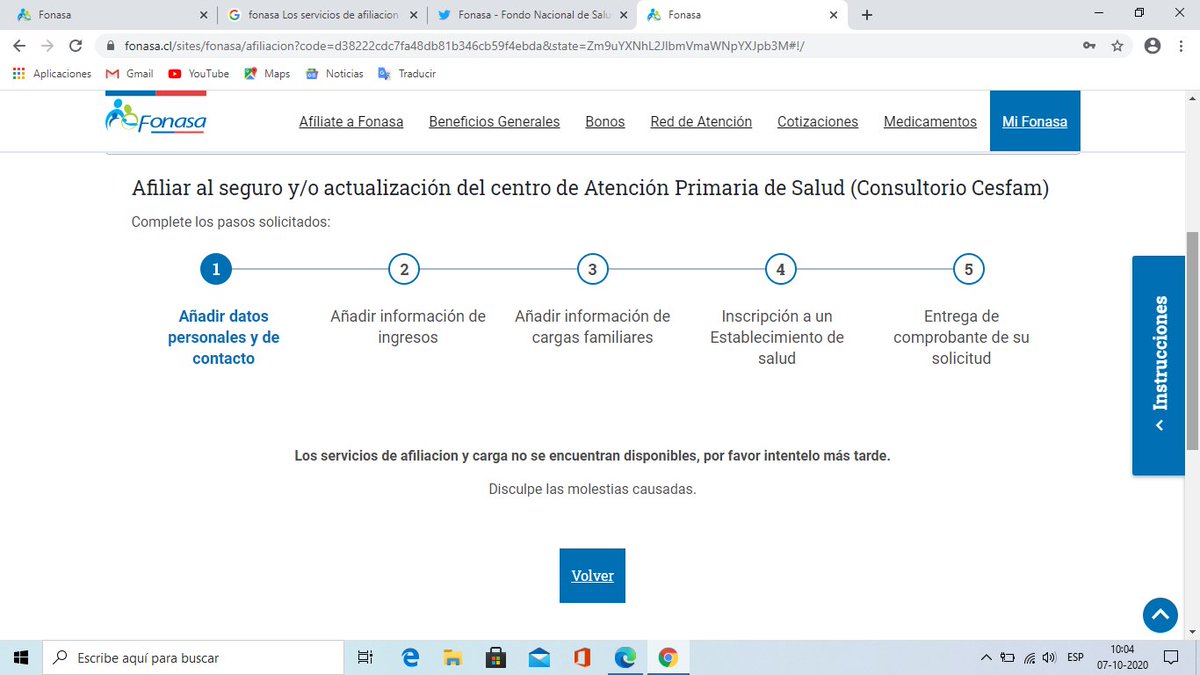
Task: Go back with the browser back arrow
Action: coord(19,46)
